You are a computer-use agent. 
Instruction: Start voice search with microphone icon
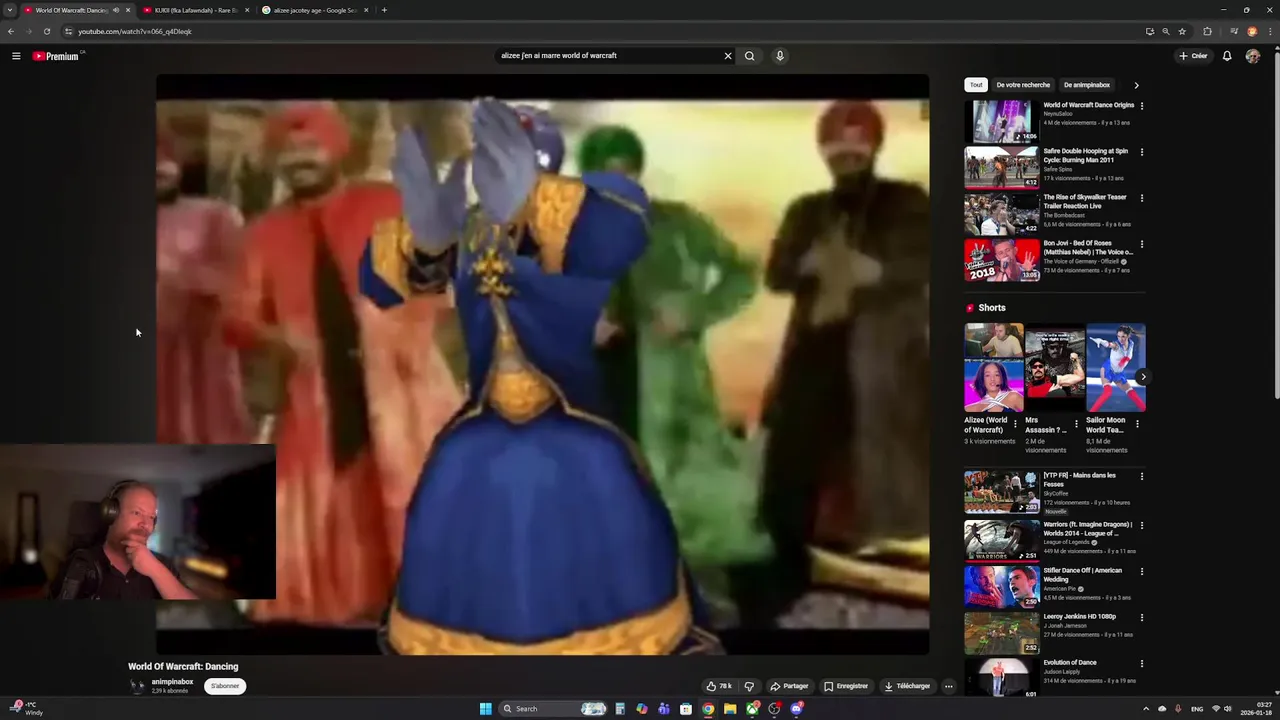(x=780, y=56)
